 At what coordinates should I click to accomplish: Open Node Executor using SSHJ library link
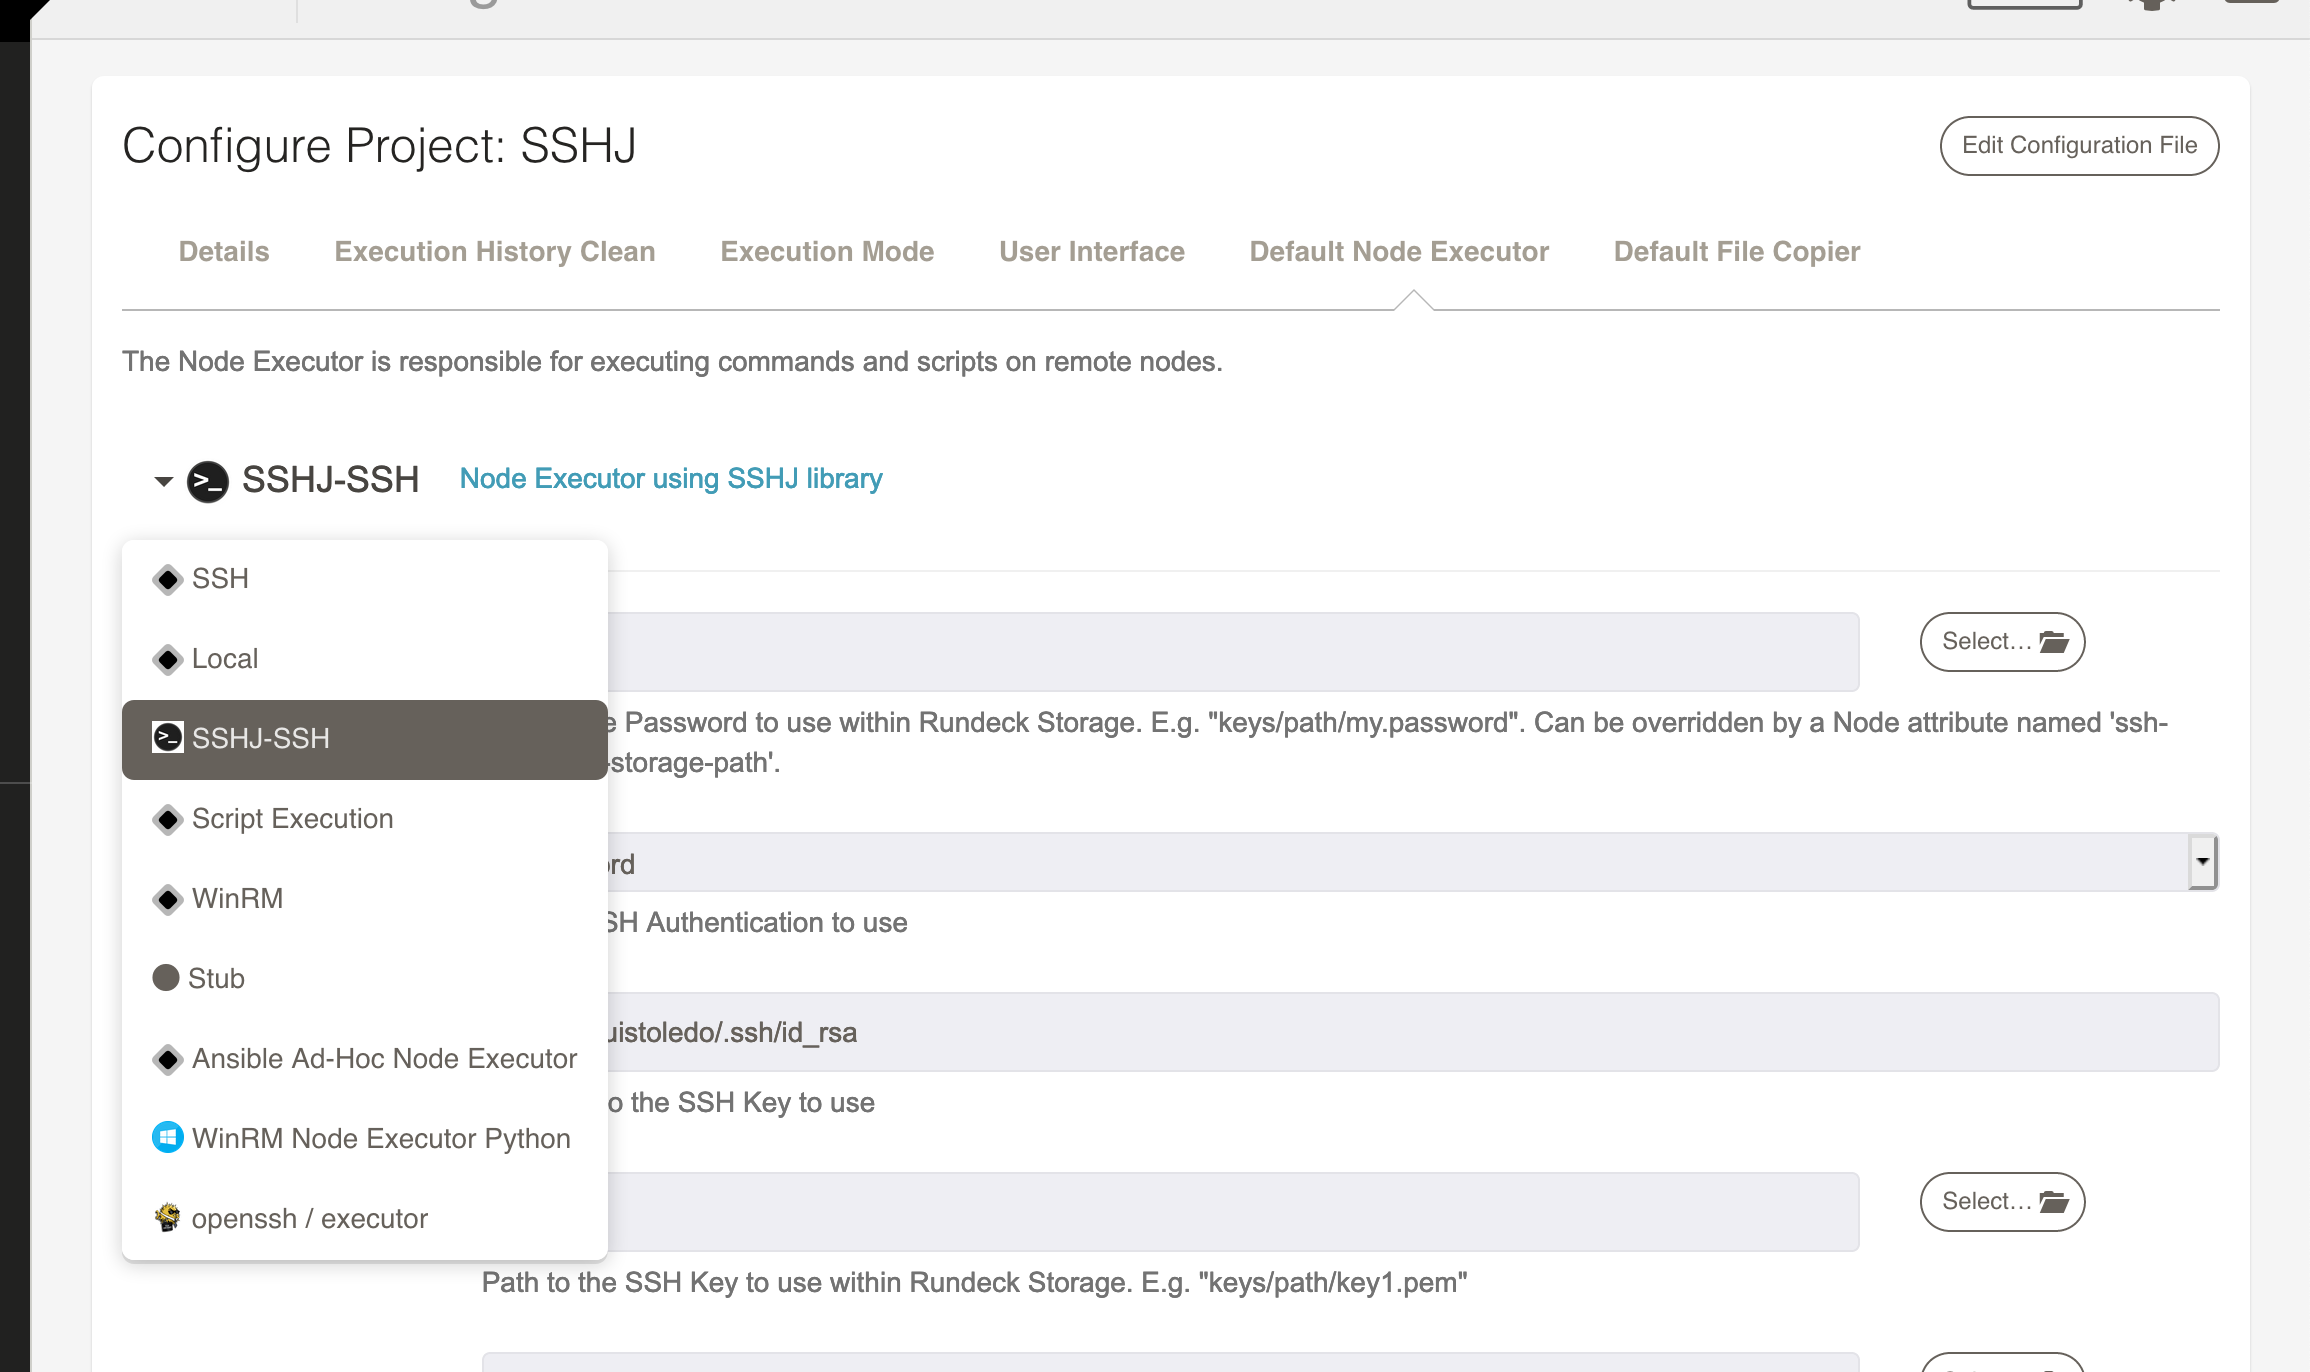[x=670, y=479]
